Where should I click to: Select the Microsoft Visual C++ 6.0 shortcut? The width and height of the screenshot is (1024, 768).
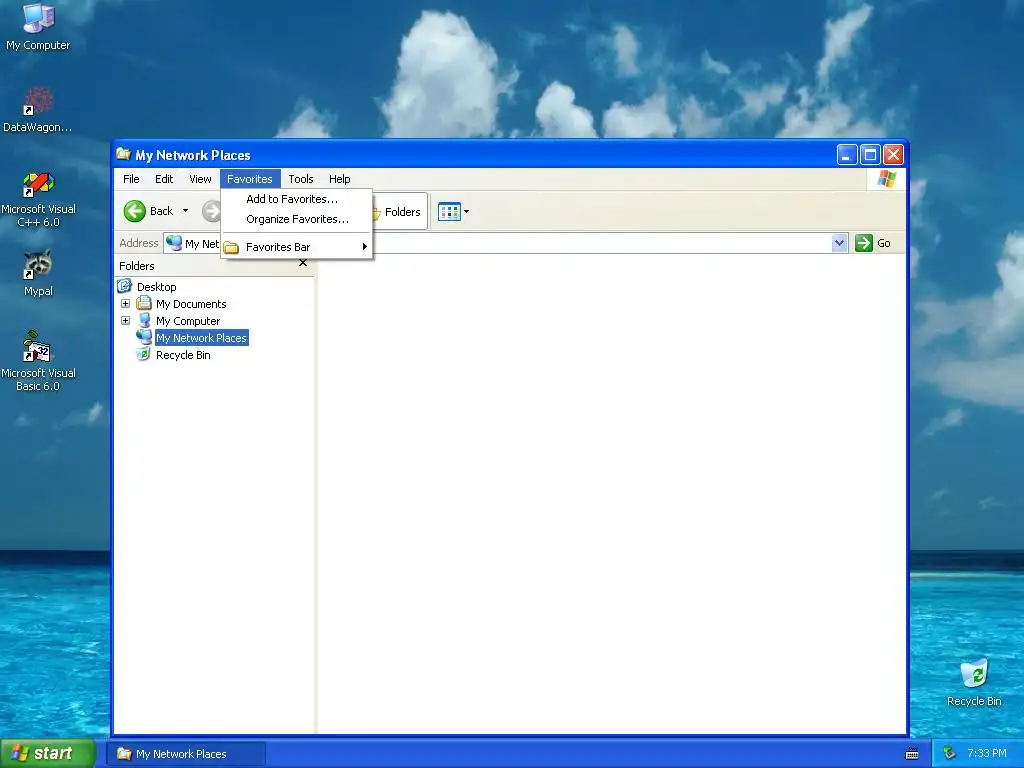[x=38, y=199]
